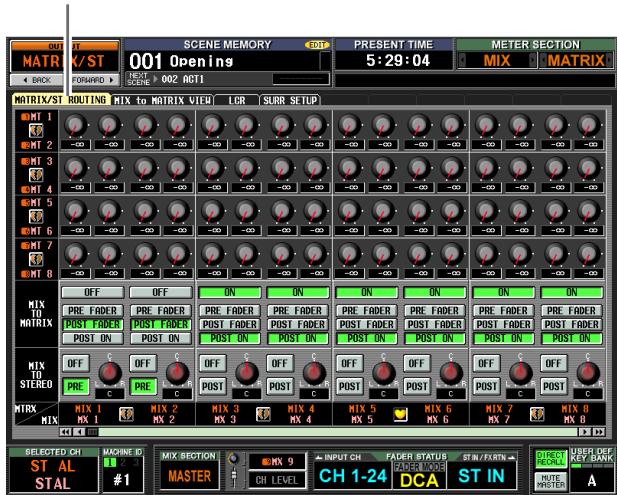Click MIX section MASTER button
This screenshot has height=495, width=617.
click(189, 476)
